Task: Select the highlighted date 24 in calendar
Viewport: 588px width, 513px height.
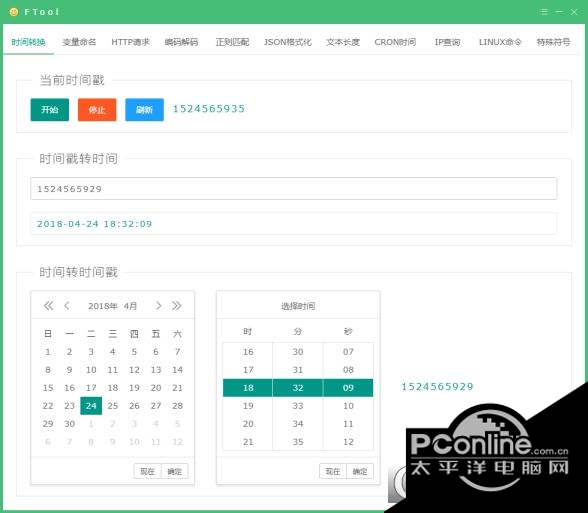Action: [91, 406]
